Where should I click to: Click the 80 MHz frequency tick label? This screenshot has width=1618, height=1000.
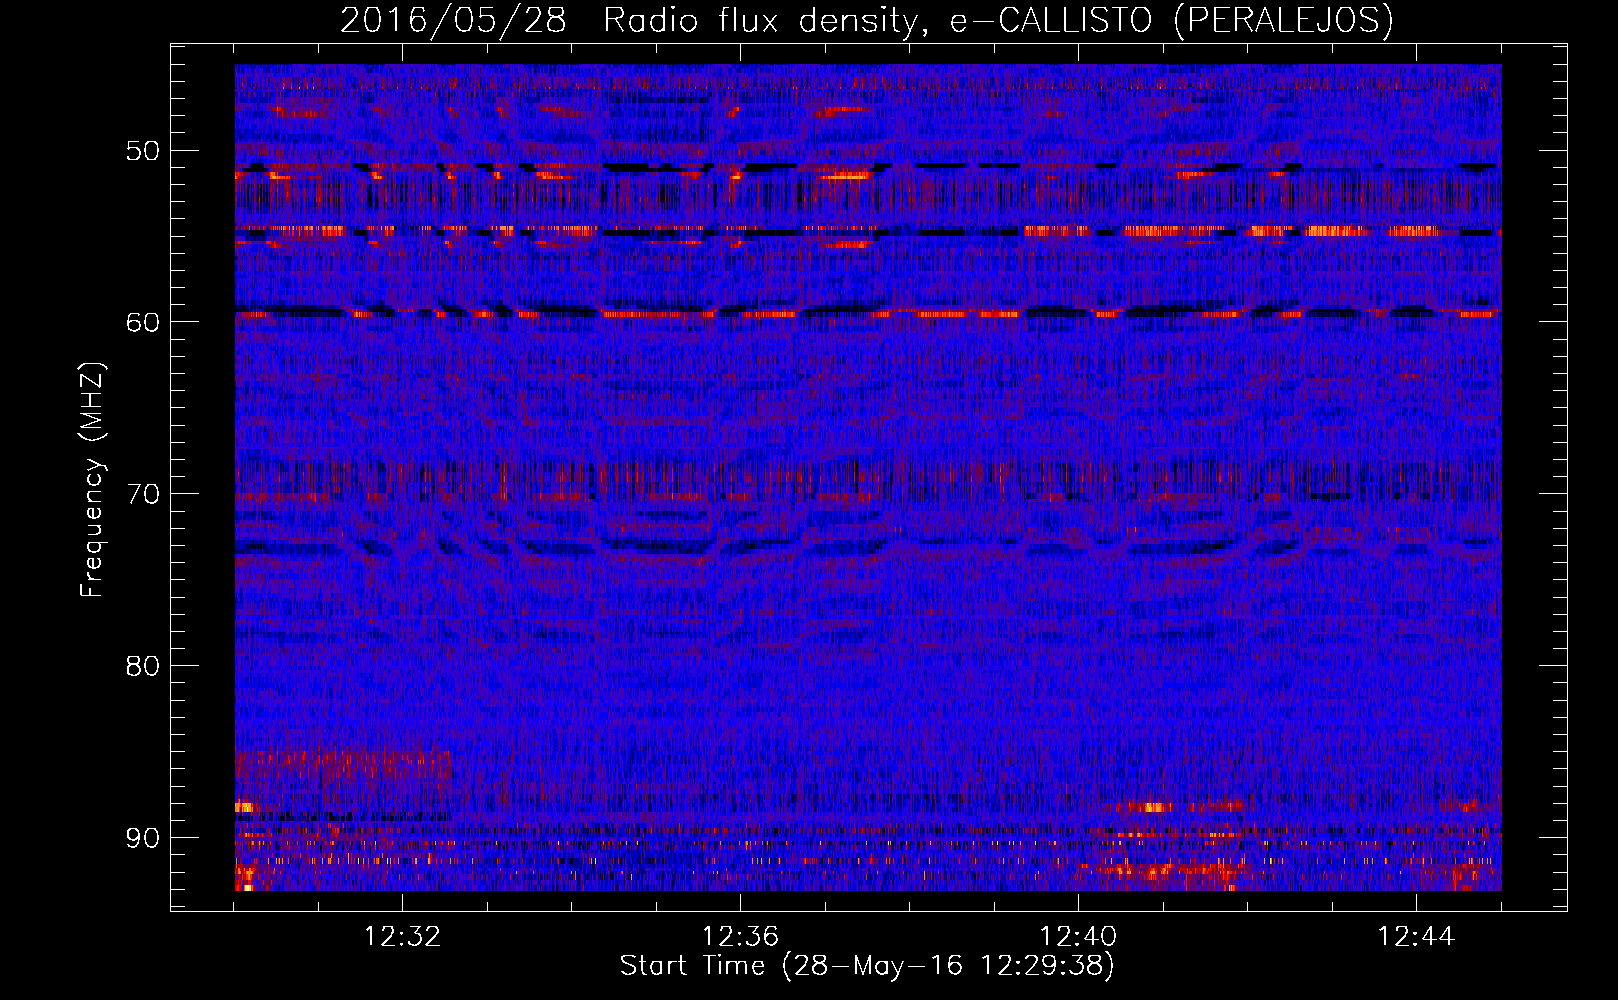point(142,666)
